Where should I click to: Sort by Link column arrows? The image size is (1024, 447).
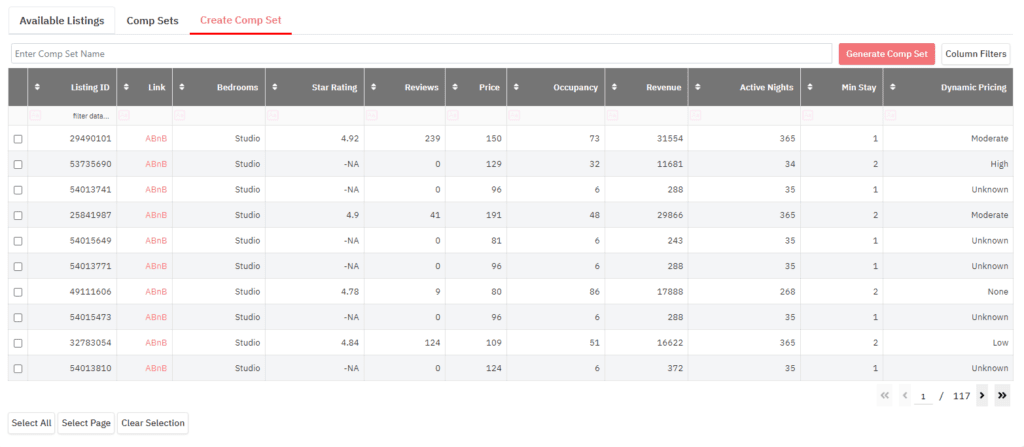point(126,88)
